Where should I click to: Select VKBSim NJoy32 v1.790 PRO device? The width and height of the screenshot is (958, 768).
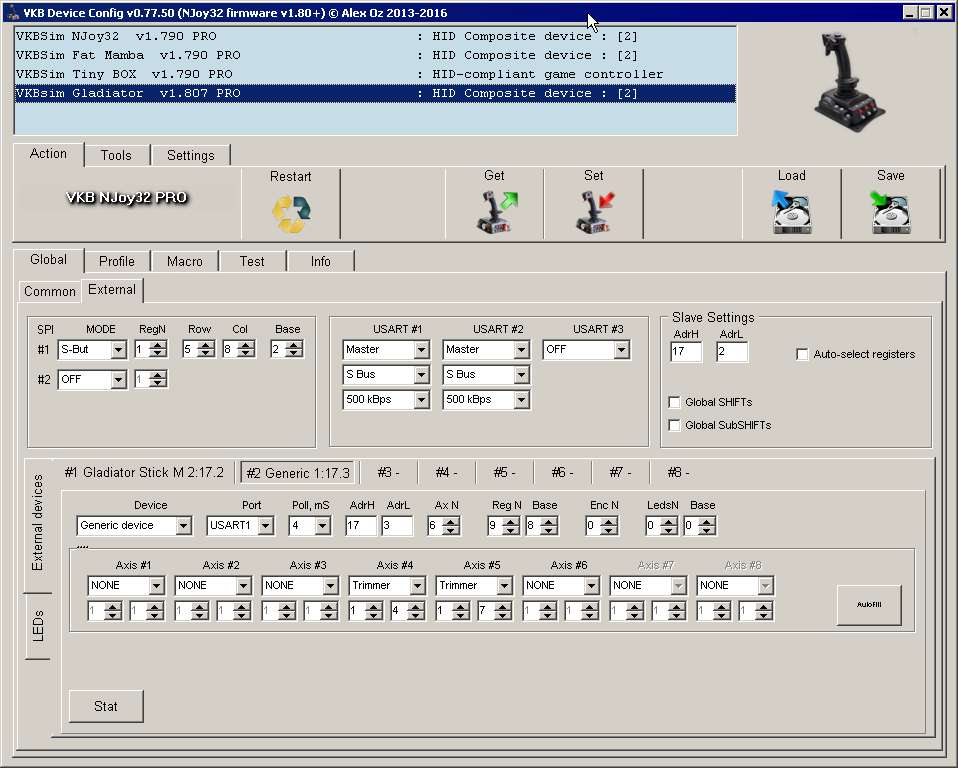pyautogui.click(x=375, y=36)
